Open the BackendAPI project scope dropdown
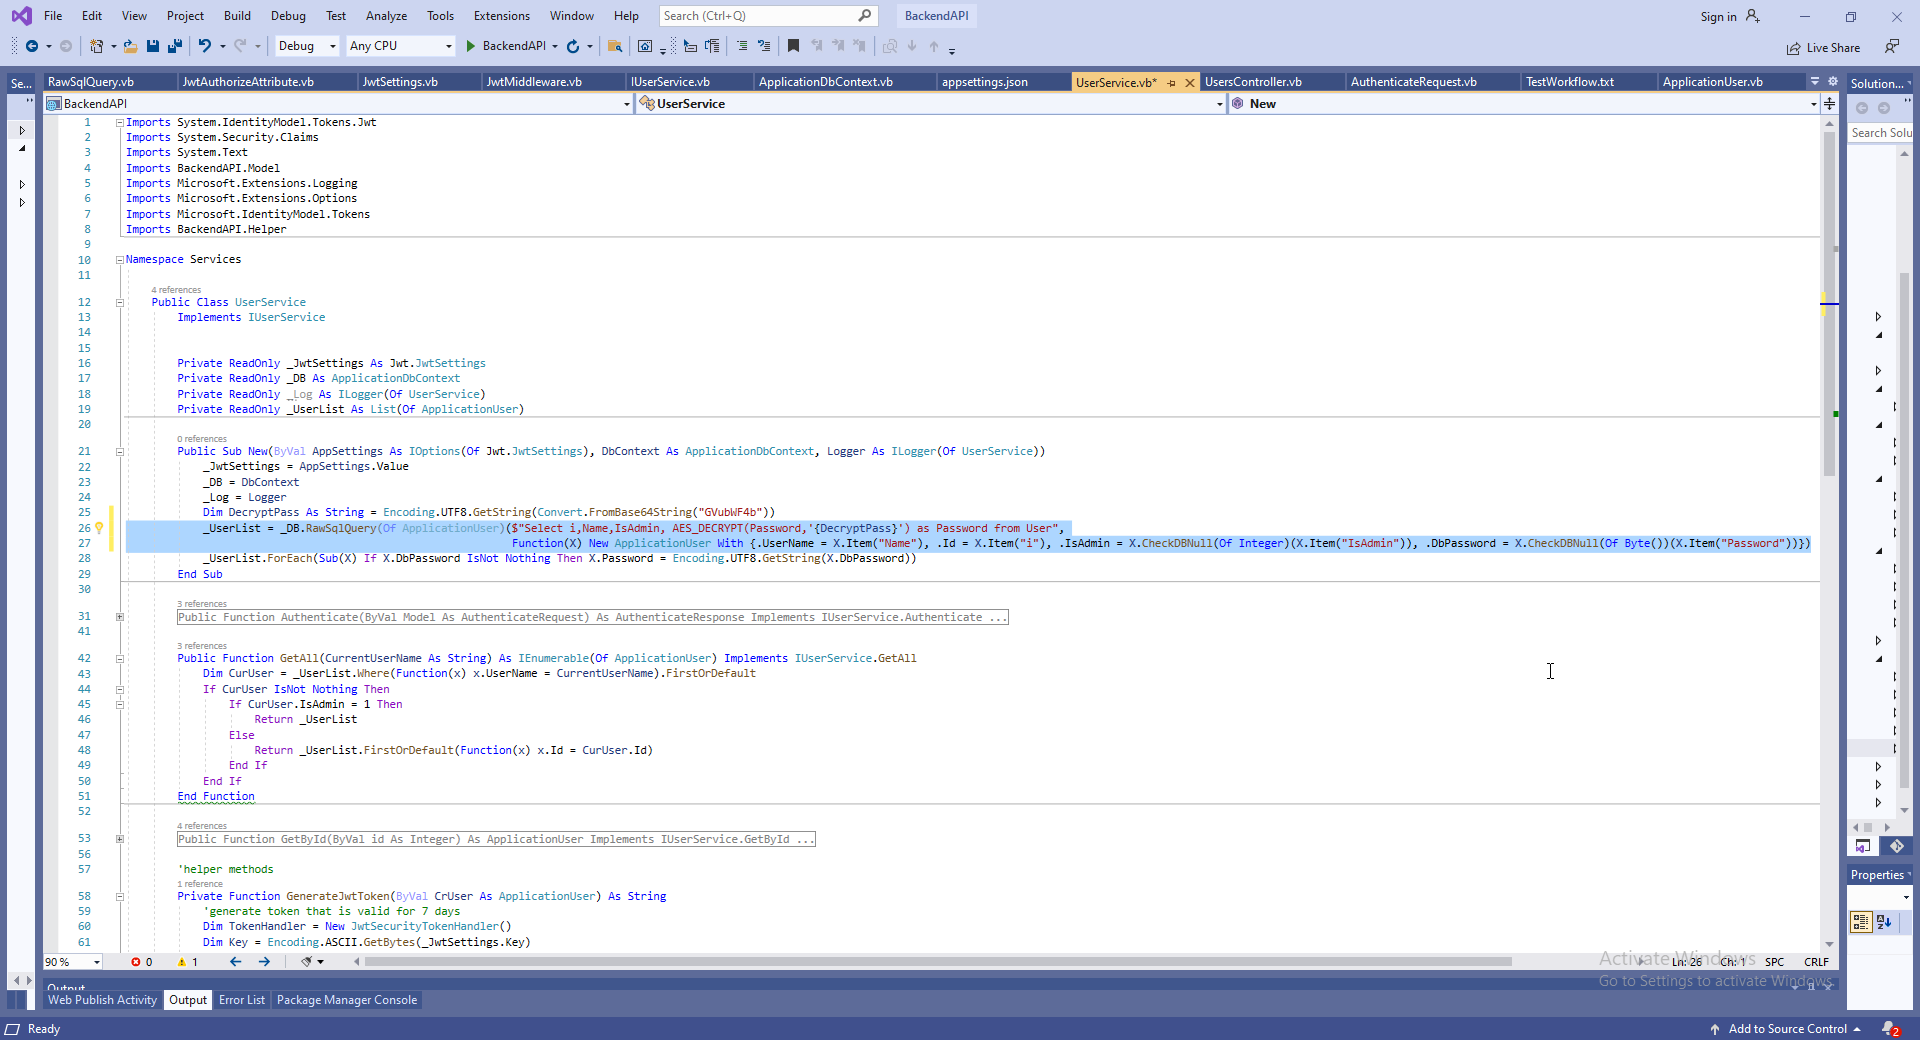 click(x=338, y=104)
